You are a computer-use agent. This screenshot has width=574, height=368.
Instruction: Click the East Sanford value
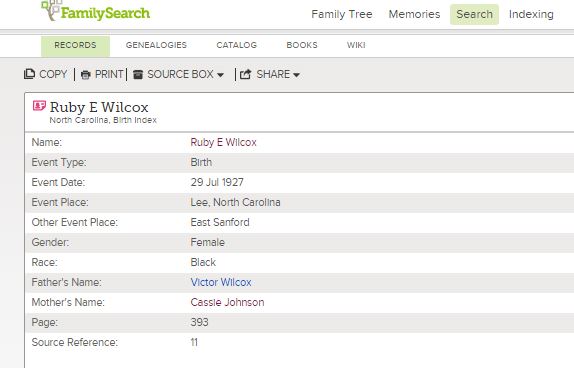pyautogui.click(x=220, y=222)
